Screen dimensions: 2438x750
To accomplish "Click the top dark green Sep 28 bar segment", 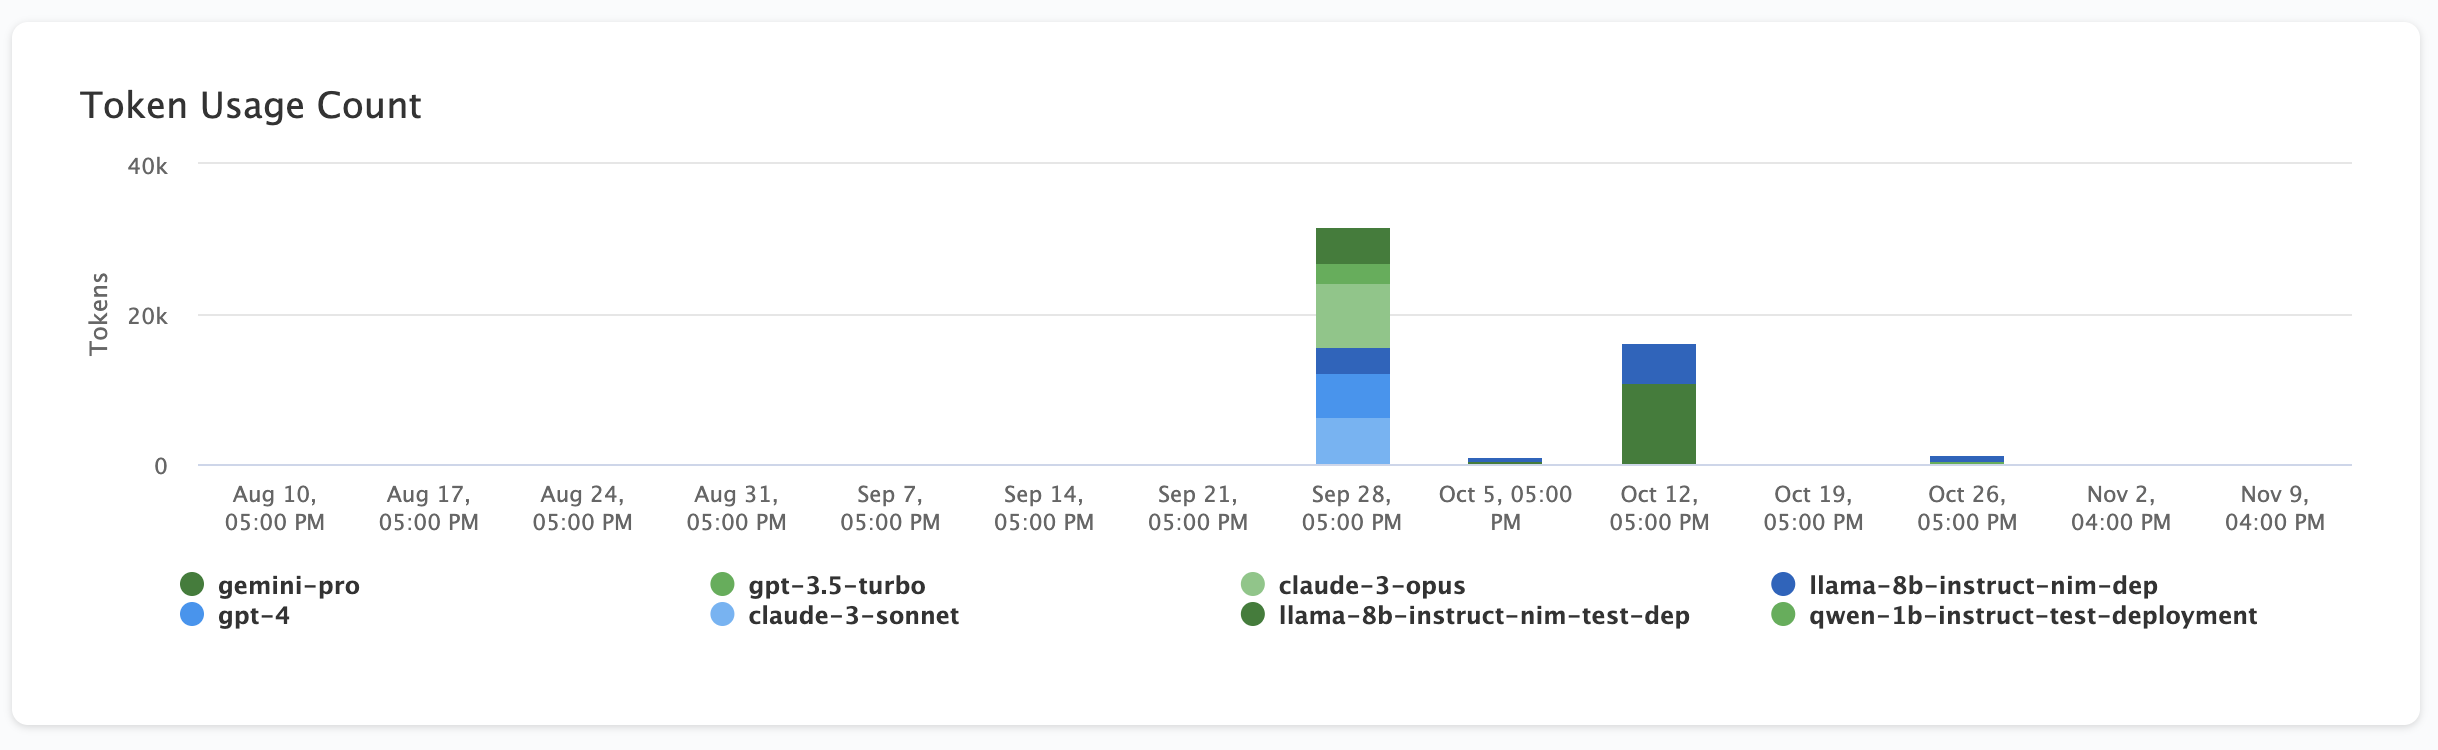I will coord(1352,246).
